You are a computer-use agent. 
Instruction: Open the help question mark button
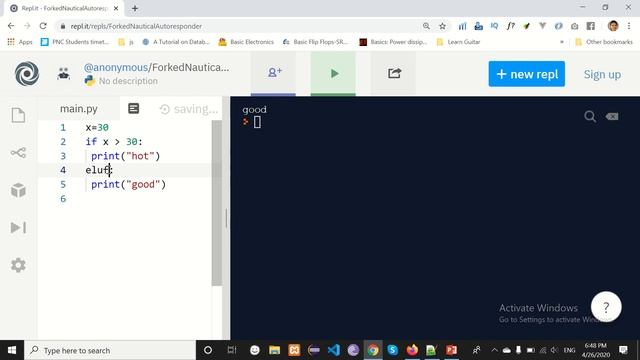pos(606,307)
